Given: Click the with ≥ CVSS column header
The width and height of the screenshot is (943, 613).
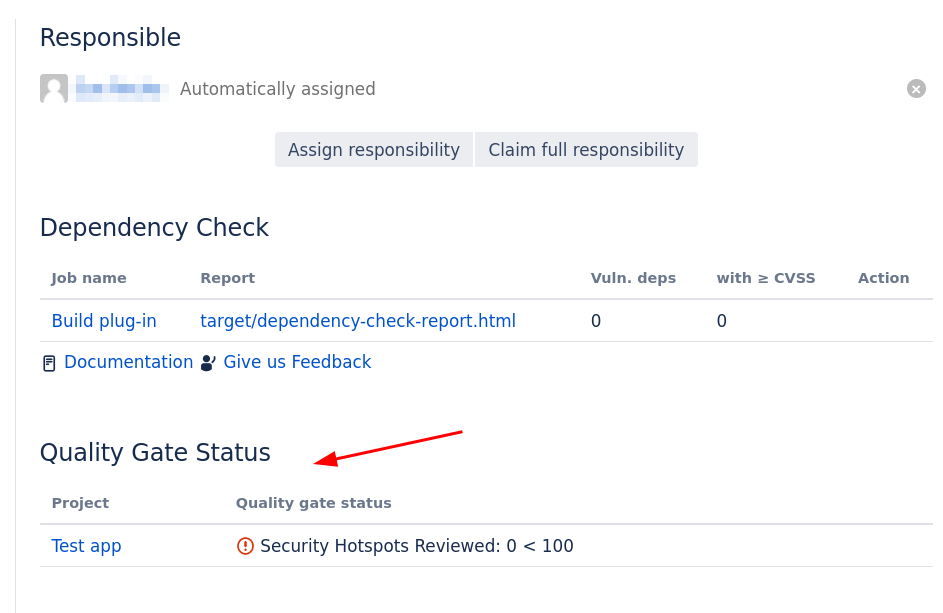Looking at the screenshot, I should [766, 278].
